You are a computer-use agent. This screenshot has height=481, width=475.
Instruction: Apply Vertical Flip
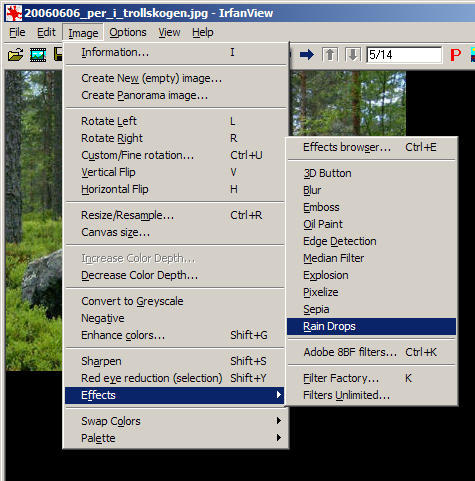coord(176,172)
